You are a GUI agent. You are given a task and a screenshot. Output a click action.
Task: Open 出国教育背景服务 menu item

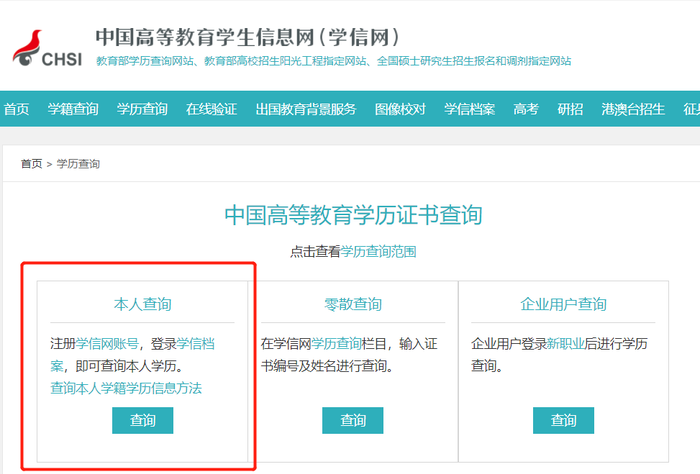click(x=305, y=109)
